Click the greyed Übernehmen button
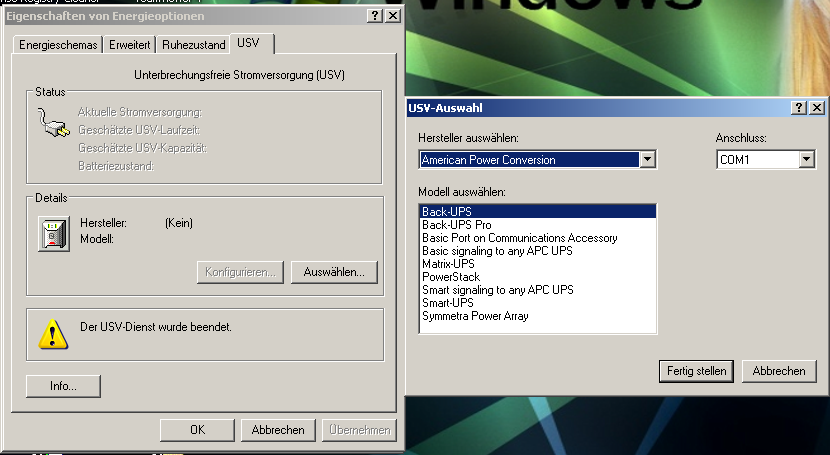830x455 pixels. [x=359, y=430]
